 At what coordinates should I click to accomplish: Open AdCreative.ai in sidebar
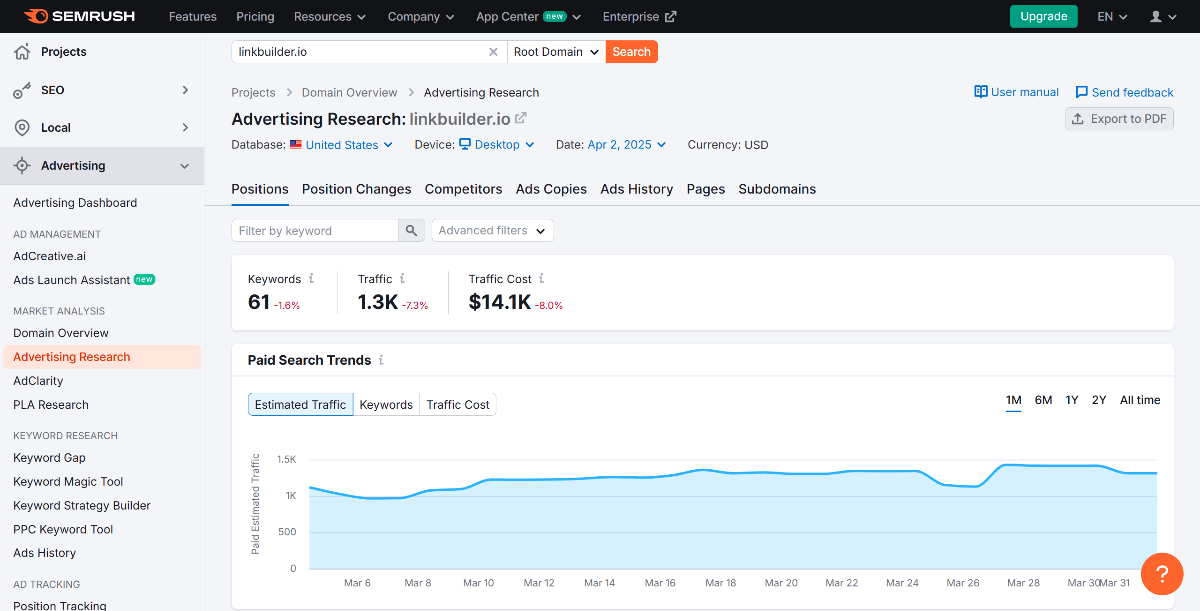coord(50,256)
